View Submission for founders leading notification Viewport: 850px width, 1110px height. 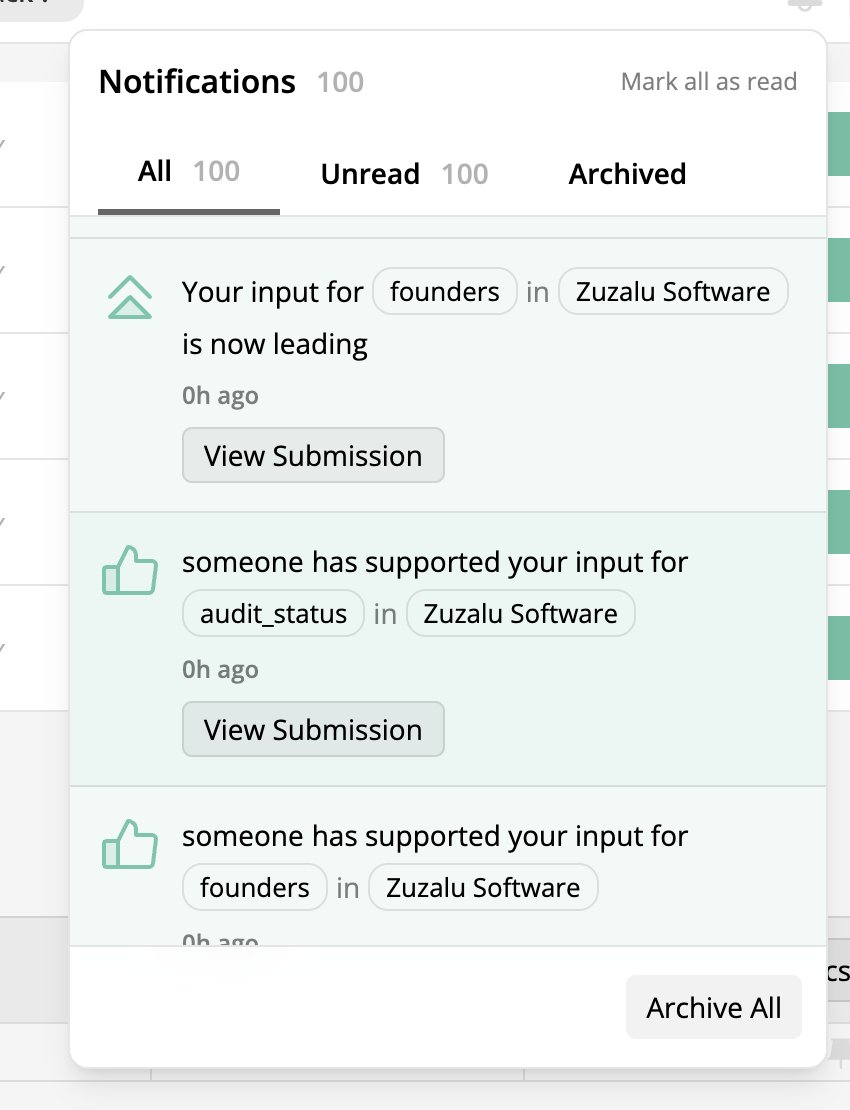(313, 455)
